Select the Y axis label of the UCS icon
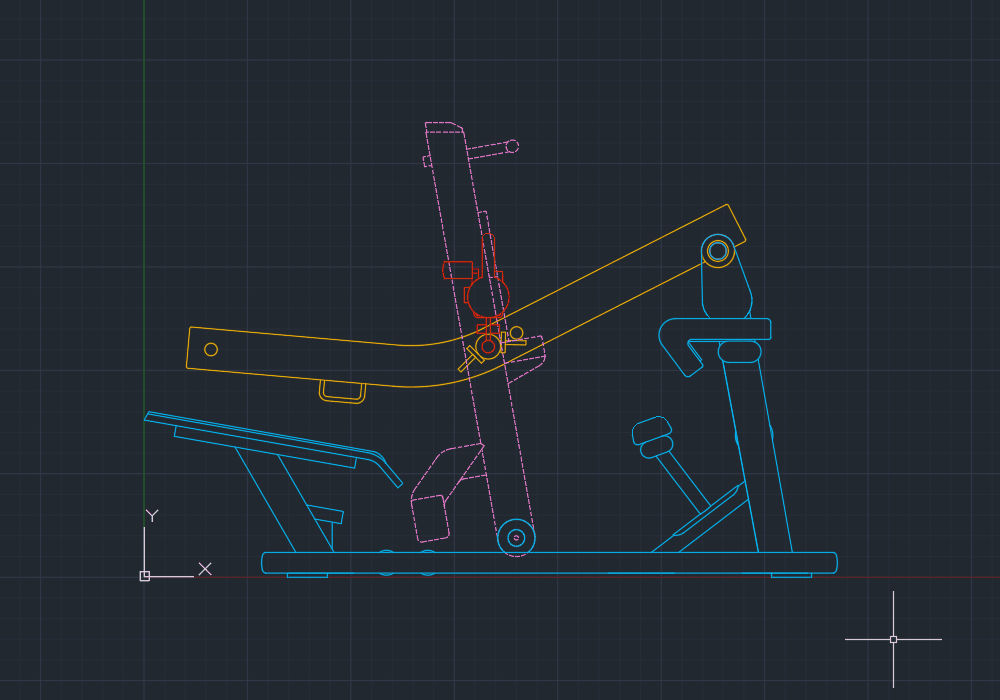Image resolution: width=1000 pixels, height=700 pixels. (x=151, y=516)
